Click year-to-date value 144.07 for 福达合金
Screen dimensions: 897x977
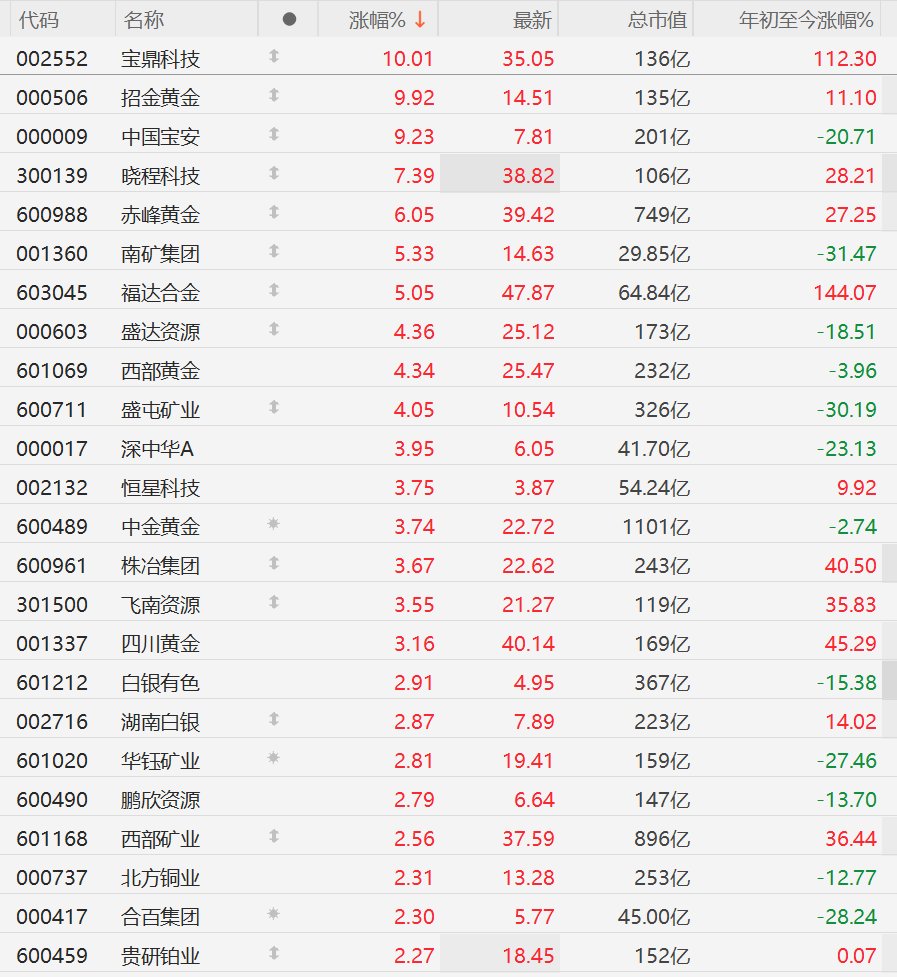[x=845, y=293]
